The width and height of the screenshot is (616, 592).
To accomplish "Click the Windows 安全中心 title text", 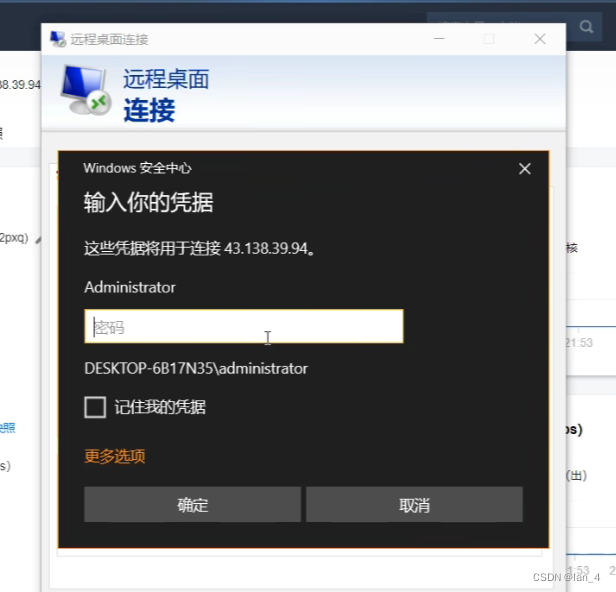I will (x=137, y=168).
